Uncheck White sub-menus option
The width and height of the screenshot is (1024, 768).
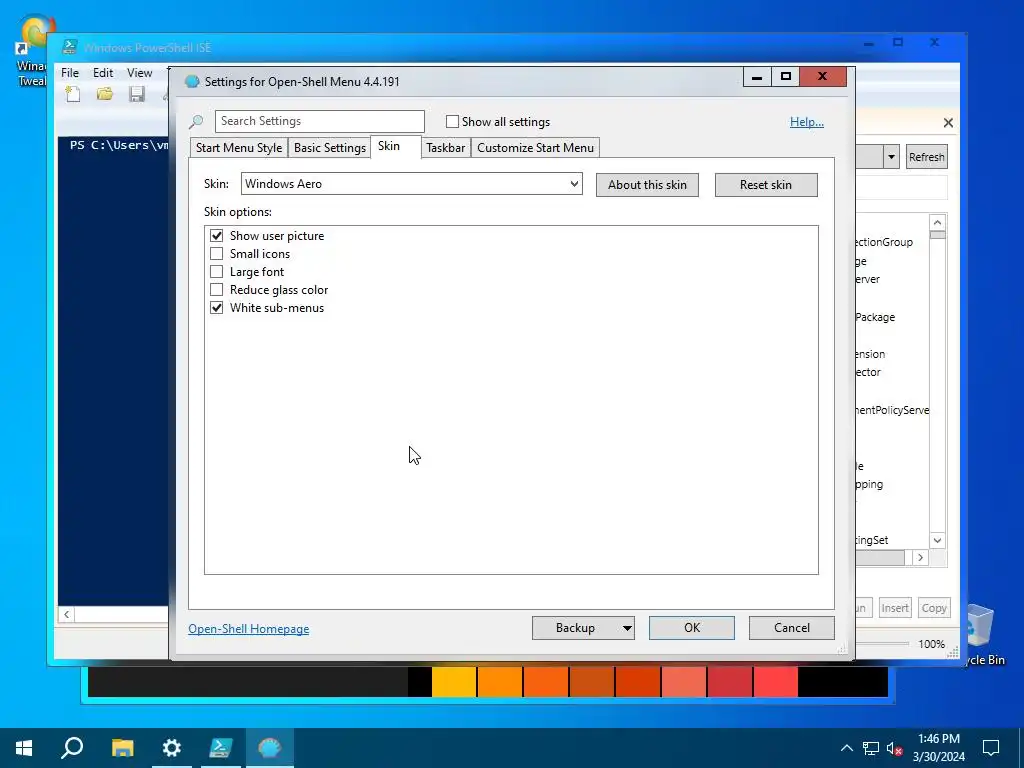pos(216,308)
